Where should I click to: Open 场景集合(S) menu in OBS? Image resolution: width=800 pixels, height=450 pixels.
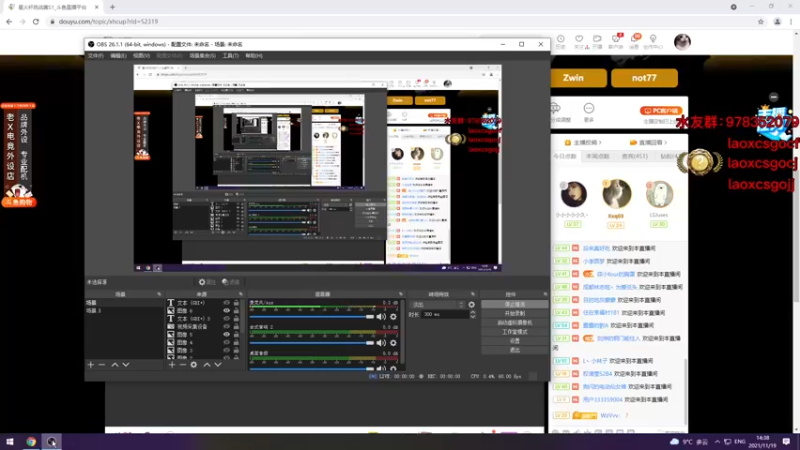coord(203,56)
